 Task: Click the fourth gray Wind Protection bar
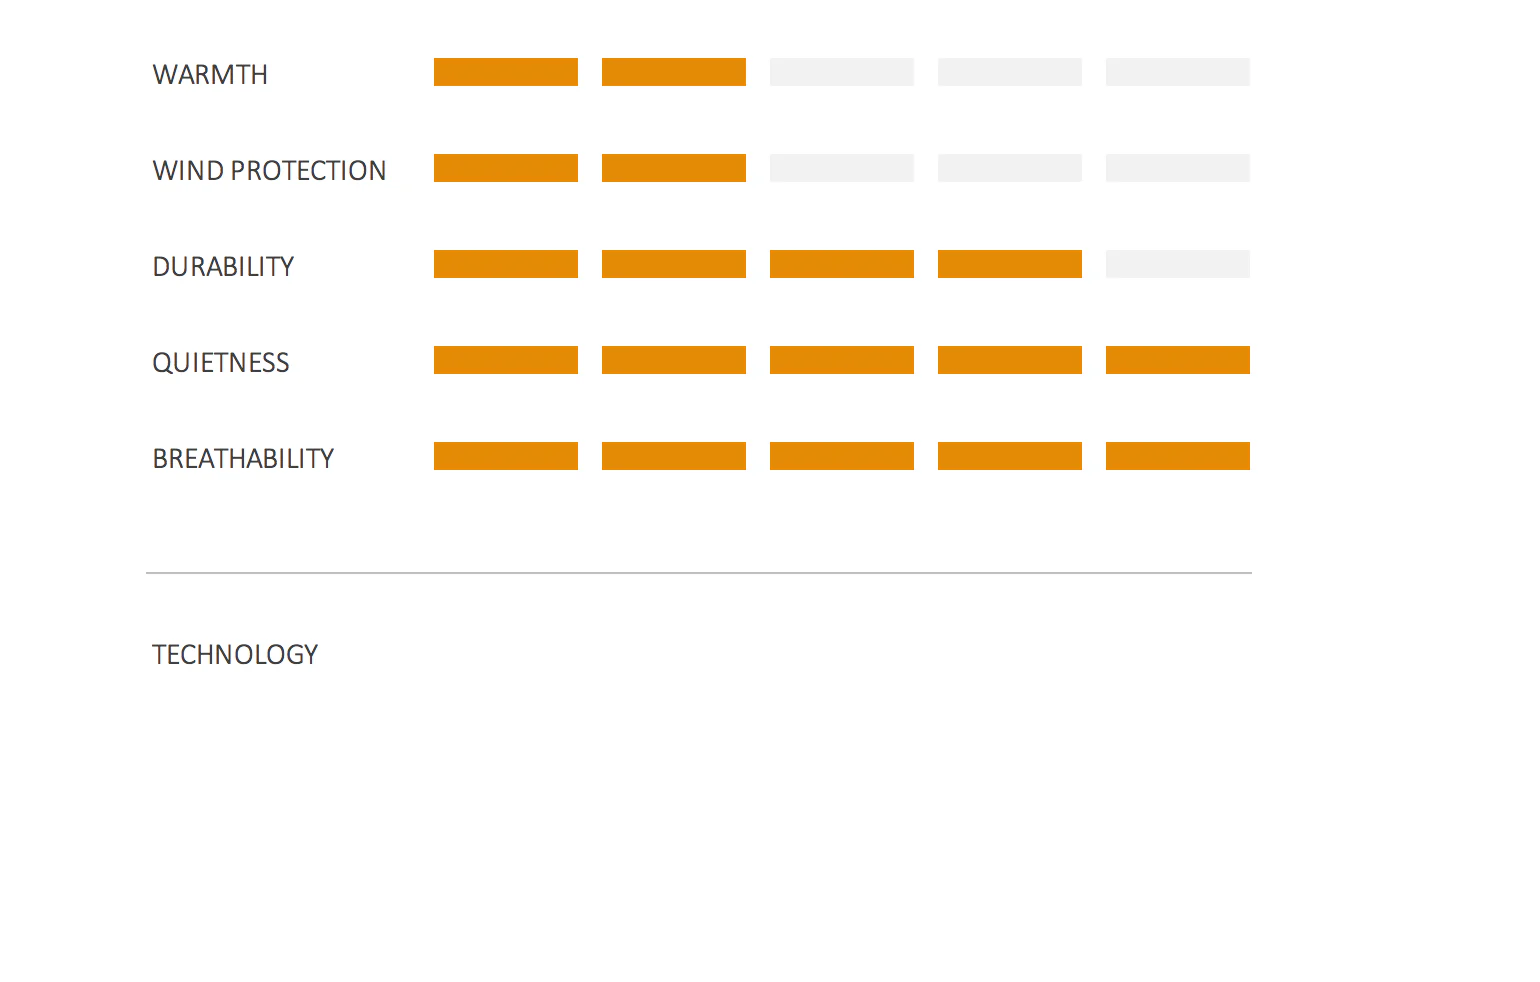coord(1010,168)
